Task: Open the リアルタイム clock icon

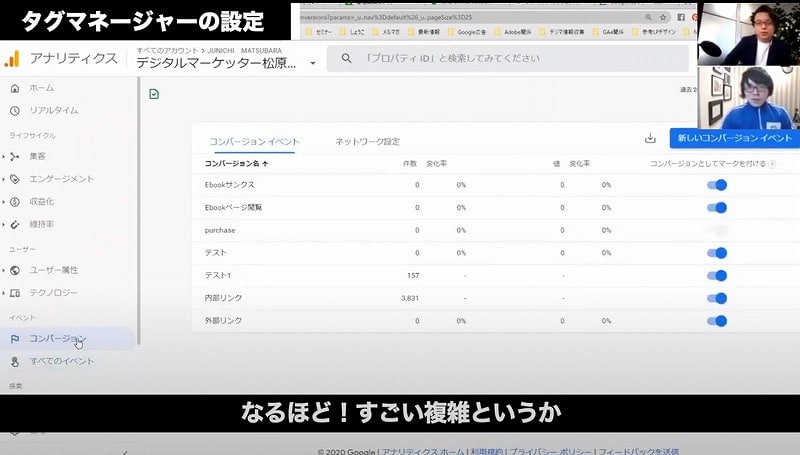Action: click(x=15, y=111)
